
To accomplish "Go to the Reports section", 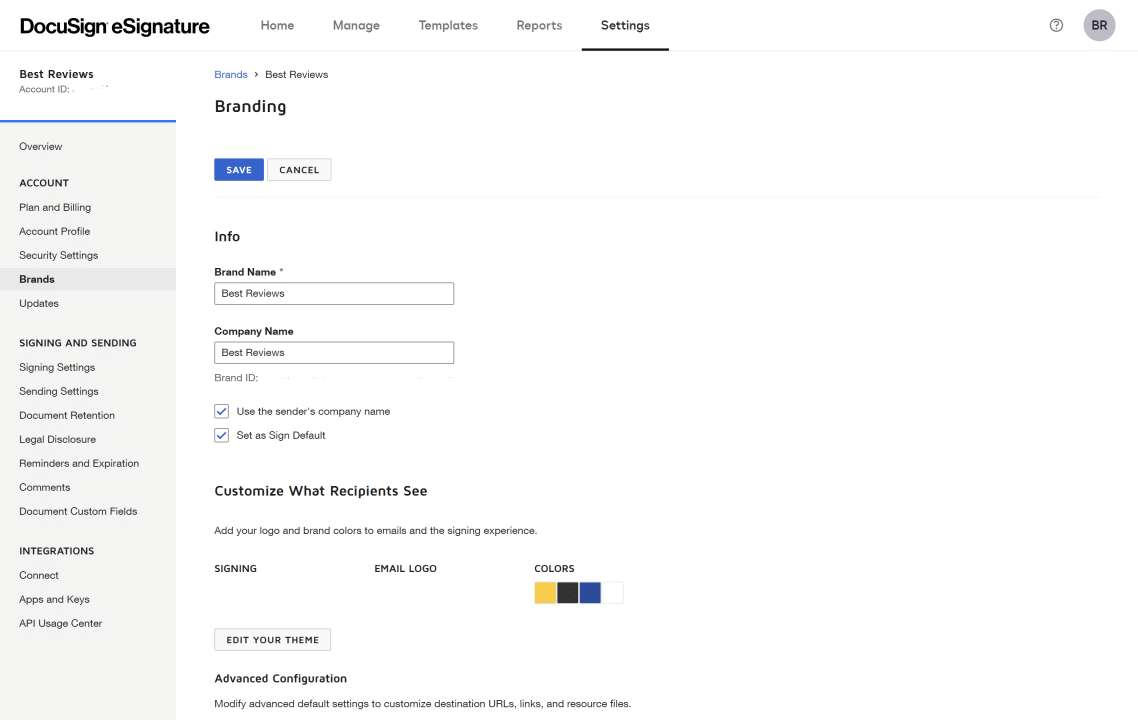I will pyautogui.click(x=539, y=25).
